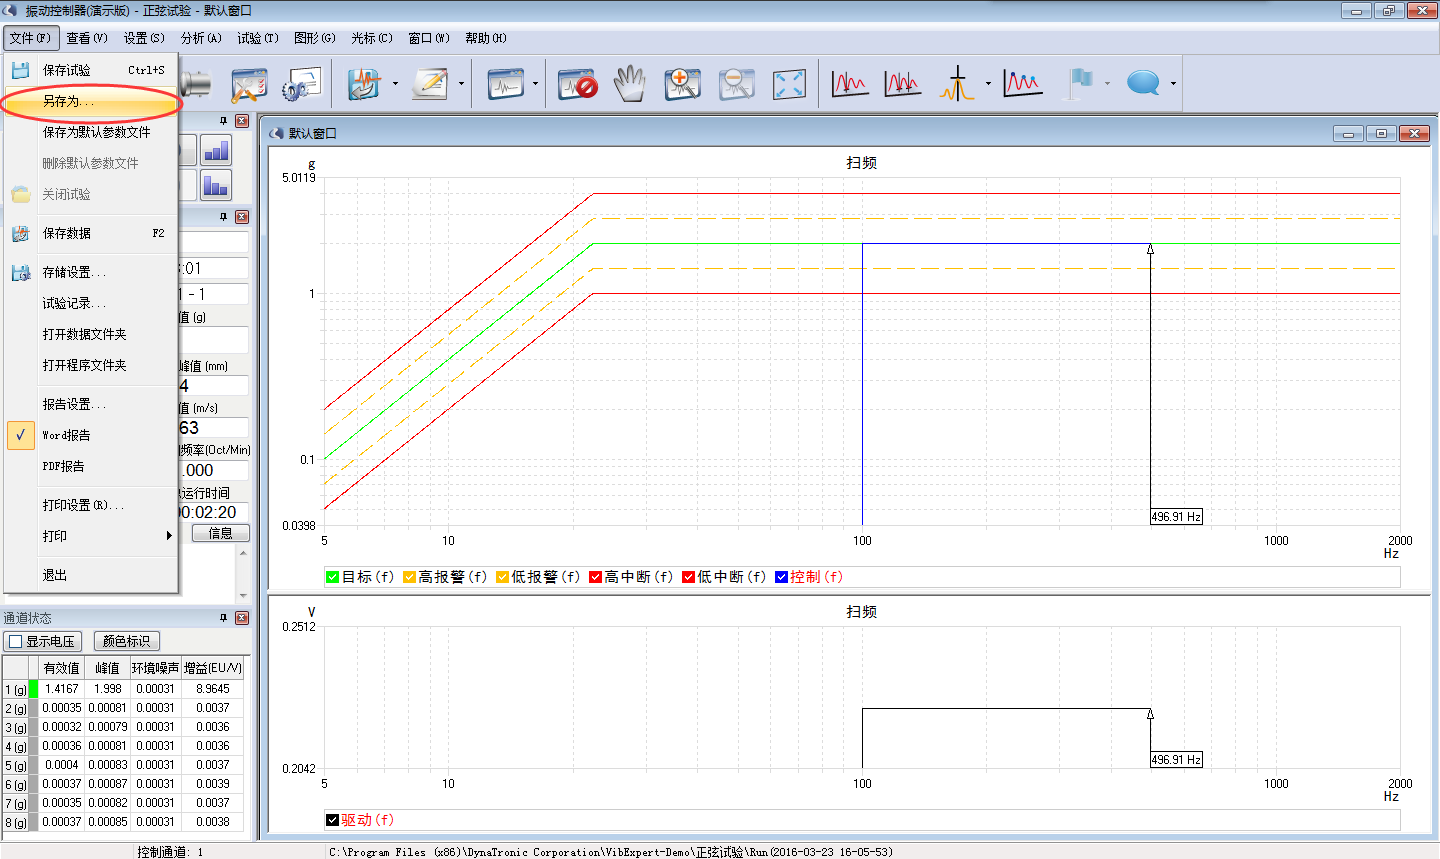Open dropdown arrow beside waveform window icon
The height and width of the screenshot is (859, 1440).
pos(536,84)
